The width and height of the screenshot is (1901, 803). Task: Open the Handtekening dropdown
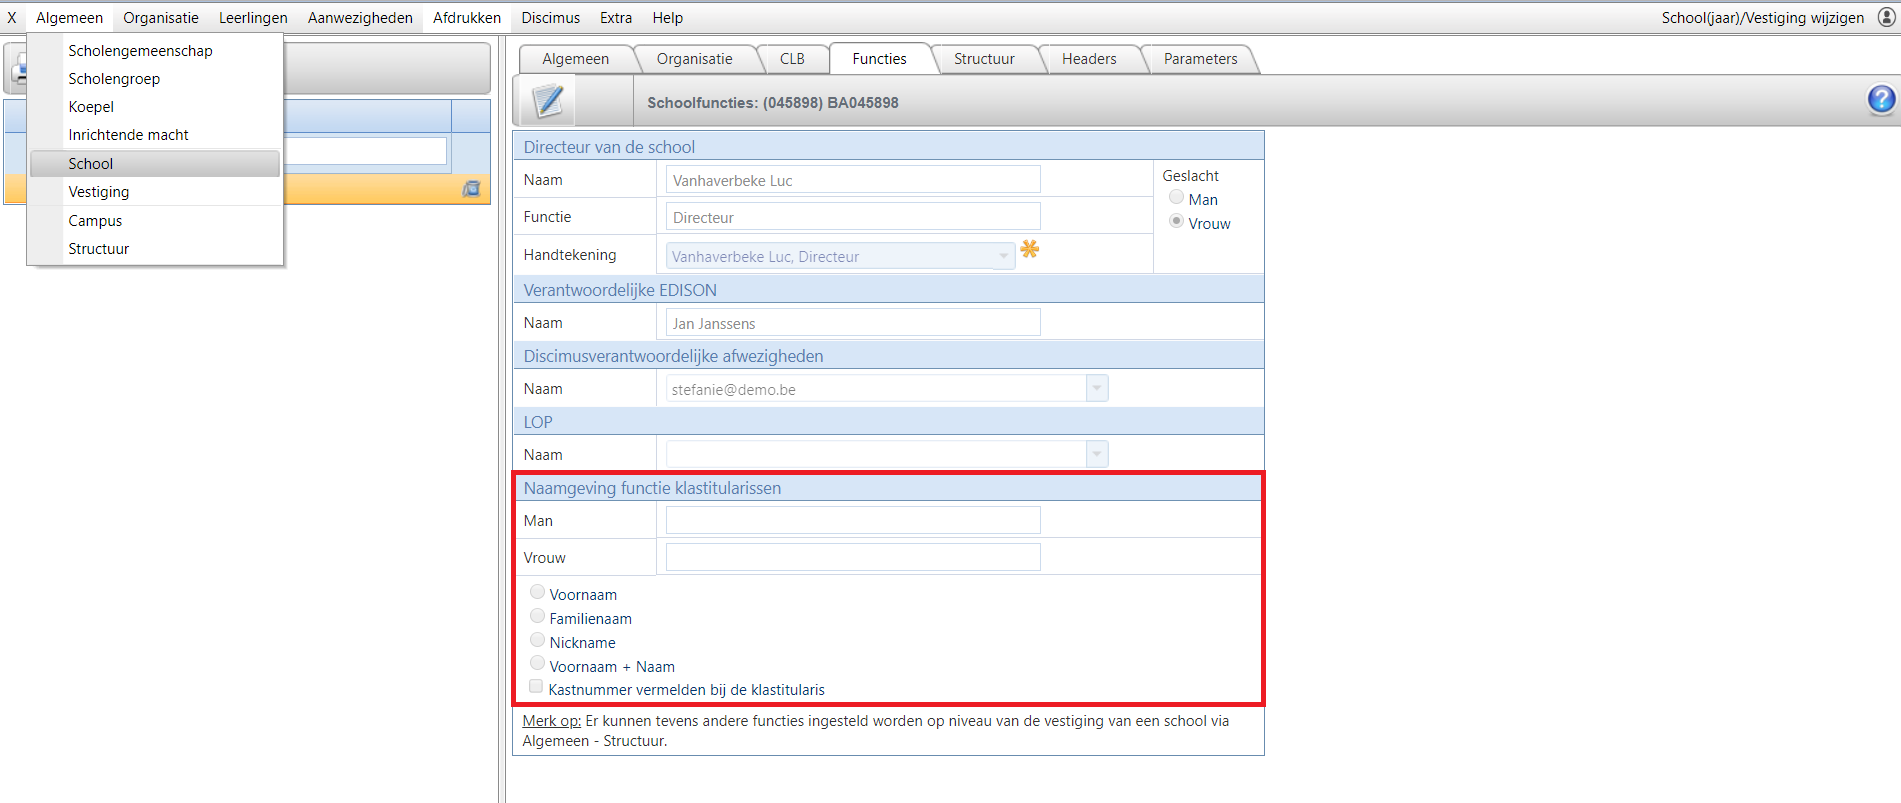click(x=840, y=256)
